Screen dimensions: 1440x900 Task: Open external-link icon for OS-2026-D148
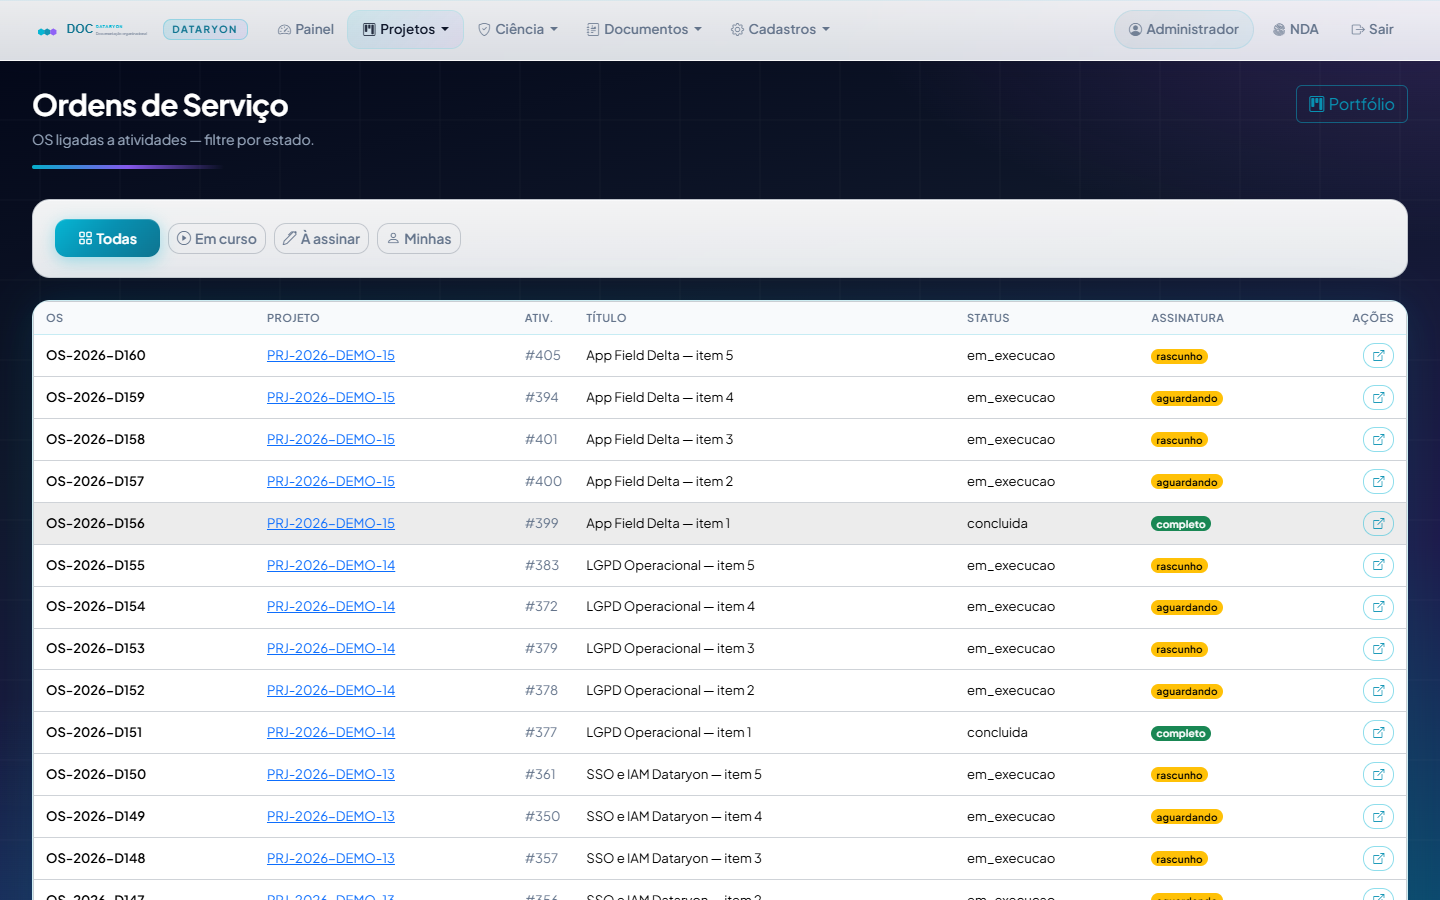pyautogui.click(x=1378, y=859)
